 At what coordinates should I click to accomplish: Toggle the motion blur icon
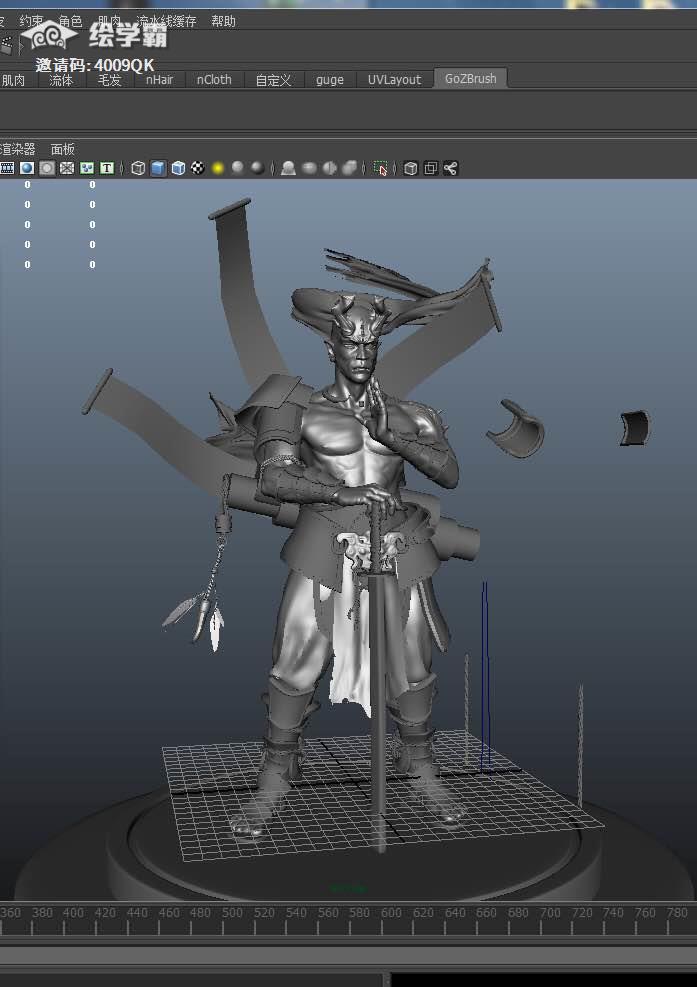point(309,168)
